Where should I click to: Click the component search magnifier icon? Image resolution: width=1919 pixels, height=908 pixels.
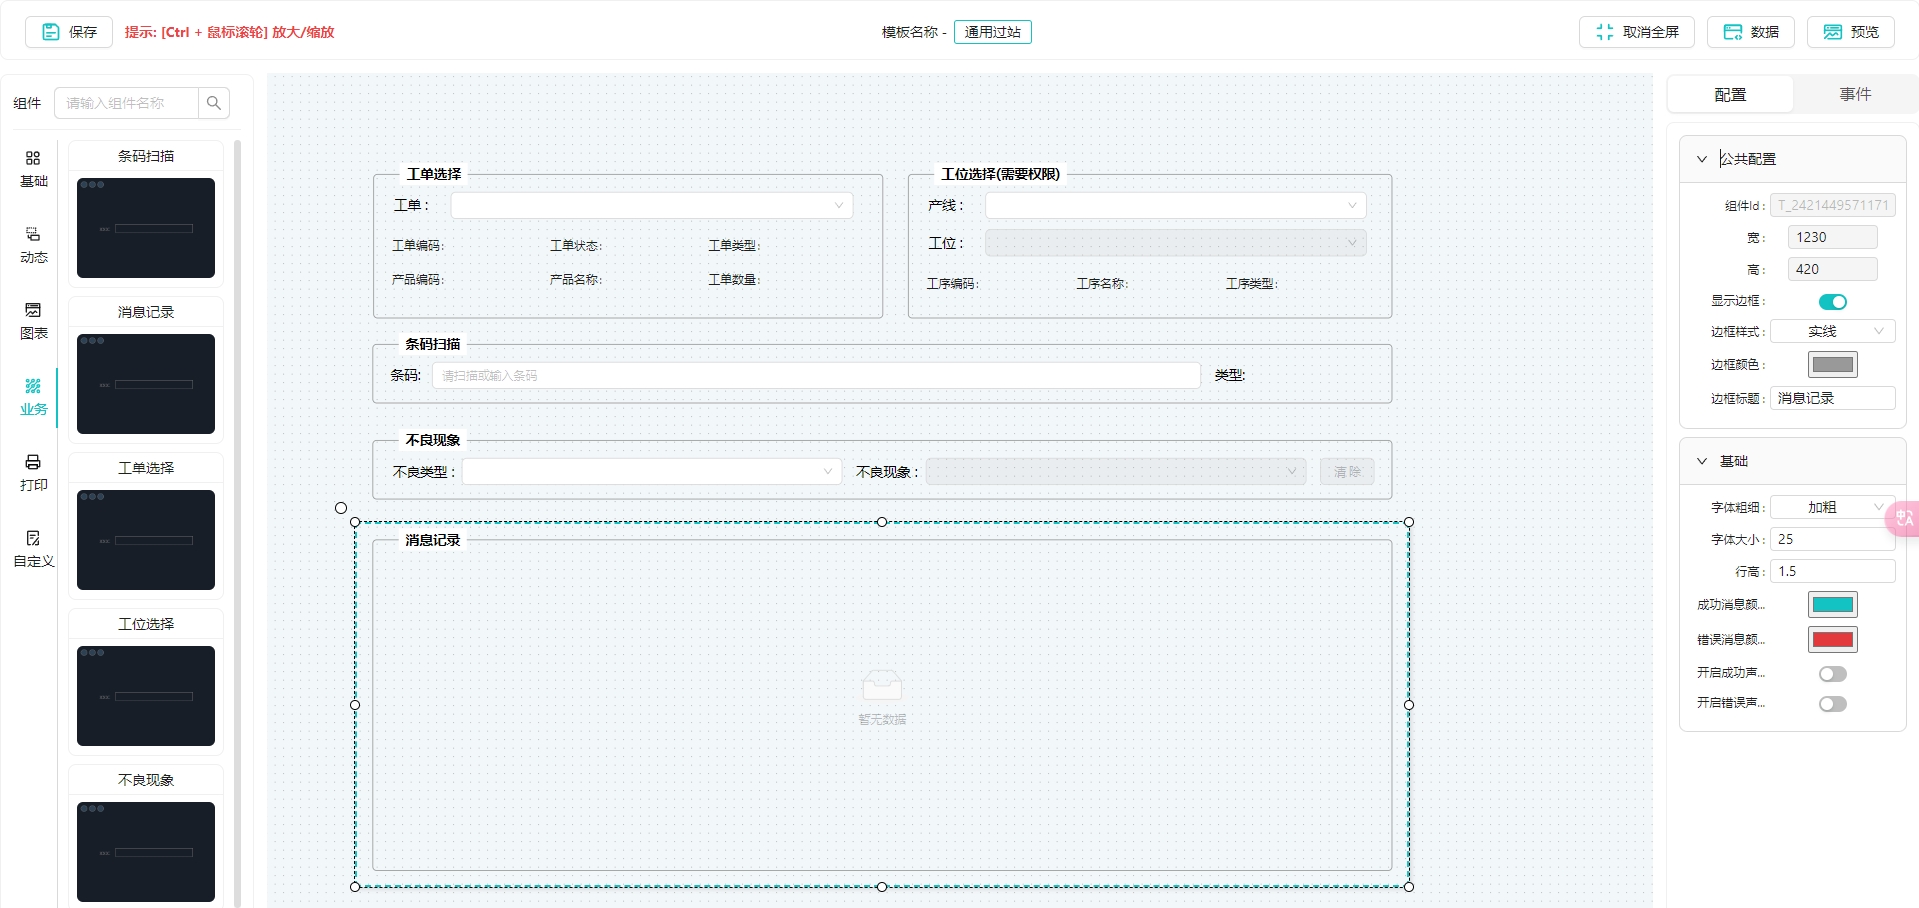coord(214,103)
